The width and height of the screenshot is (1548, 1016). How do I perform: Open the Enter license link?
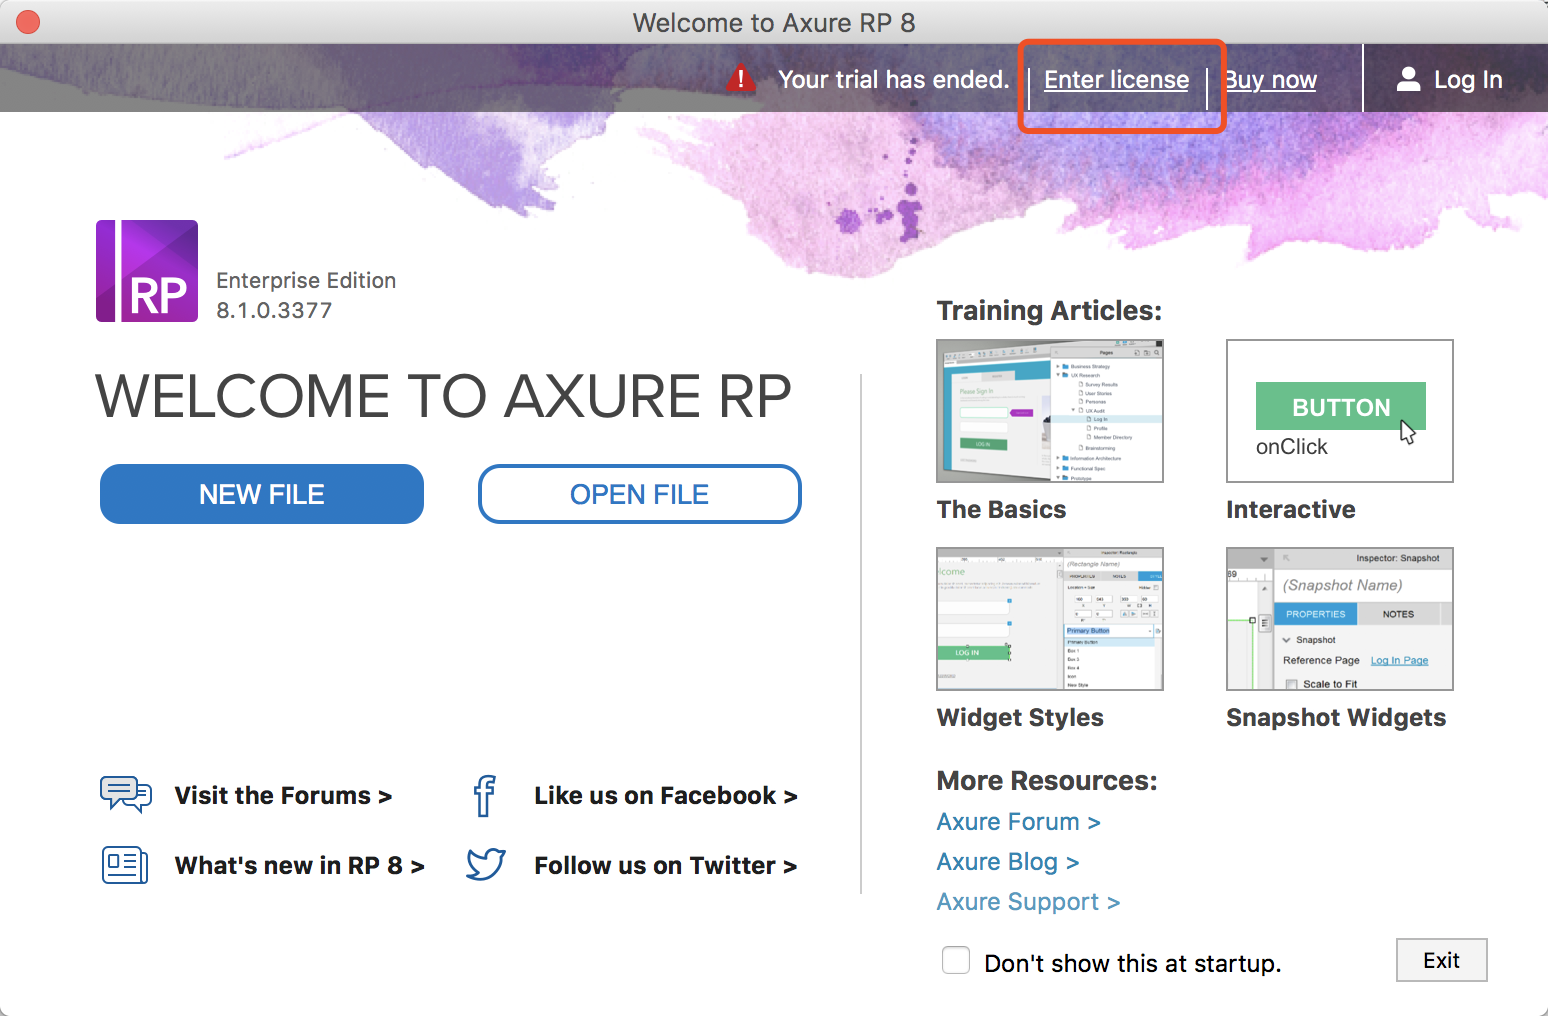(1116, 80)
